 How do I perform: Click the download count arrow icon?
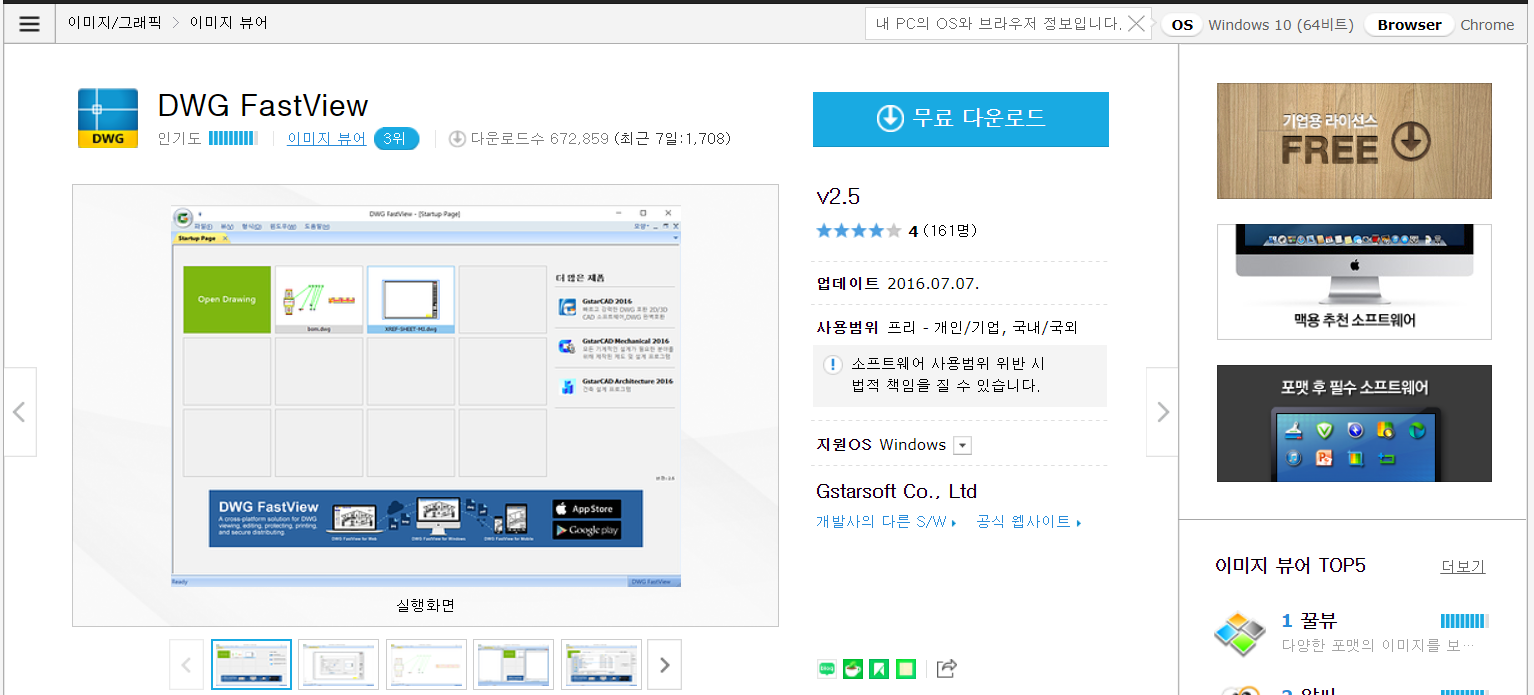coord(457,139)
